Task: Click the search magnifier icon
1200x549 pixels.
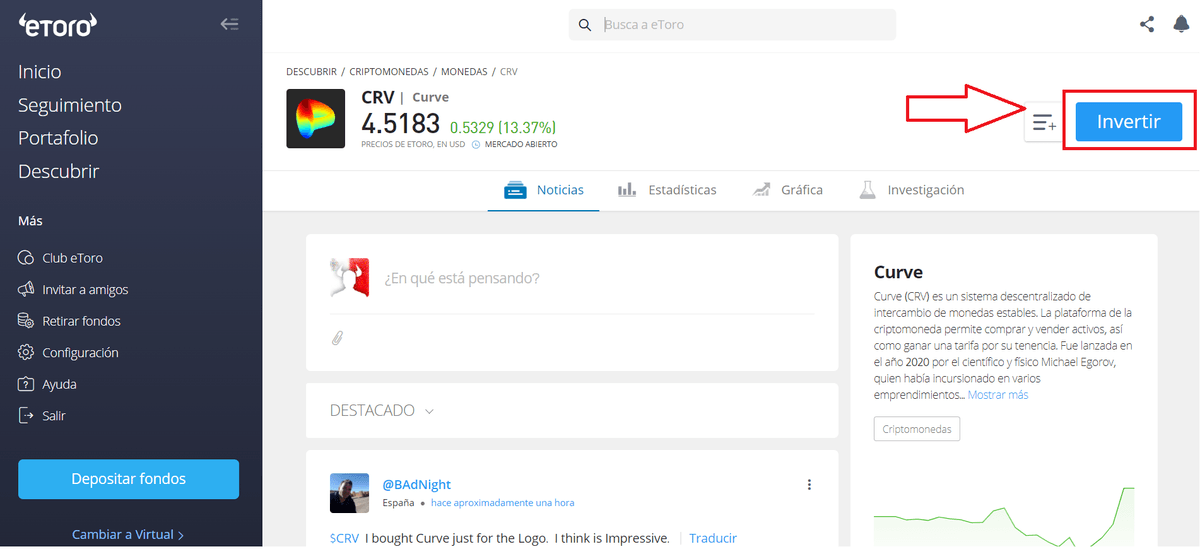Action: [585, 25]
